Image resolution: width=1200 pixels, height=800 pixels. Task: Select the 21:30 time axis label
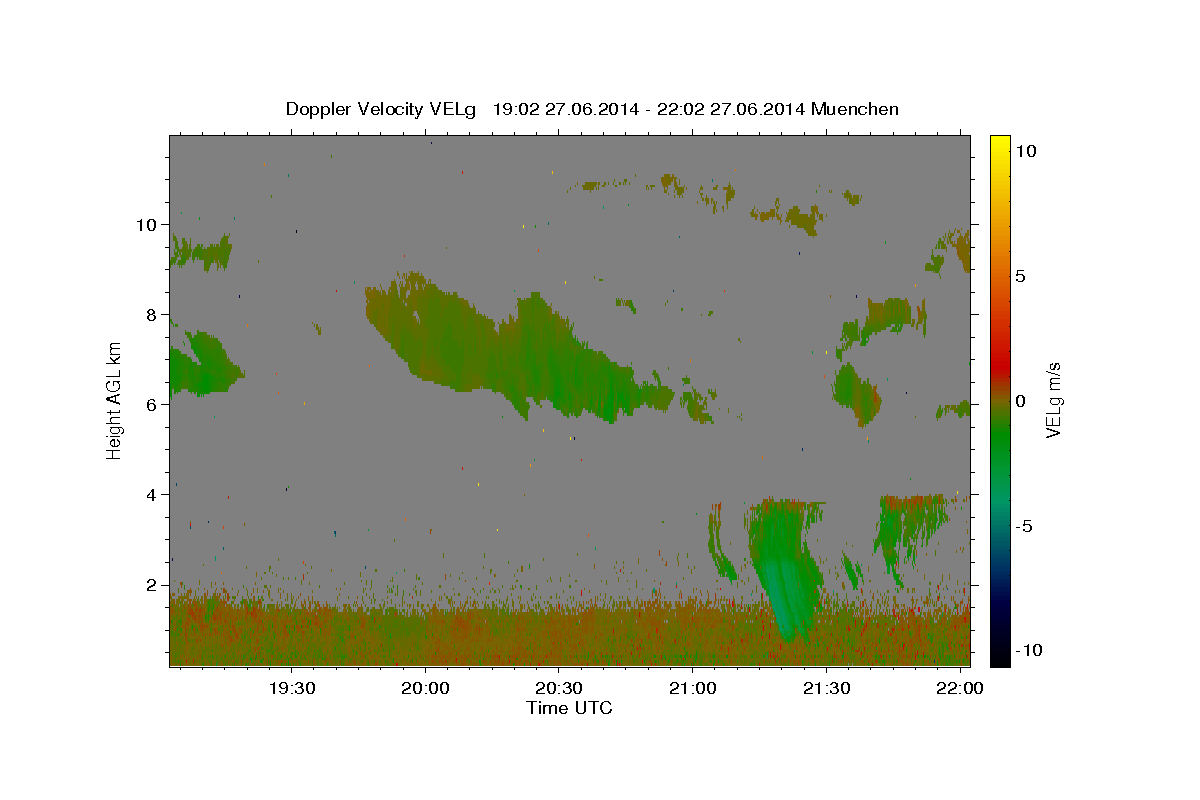(827, 688)
